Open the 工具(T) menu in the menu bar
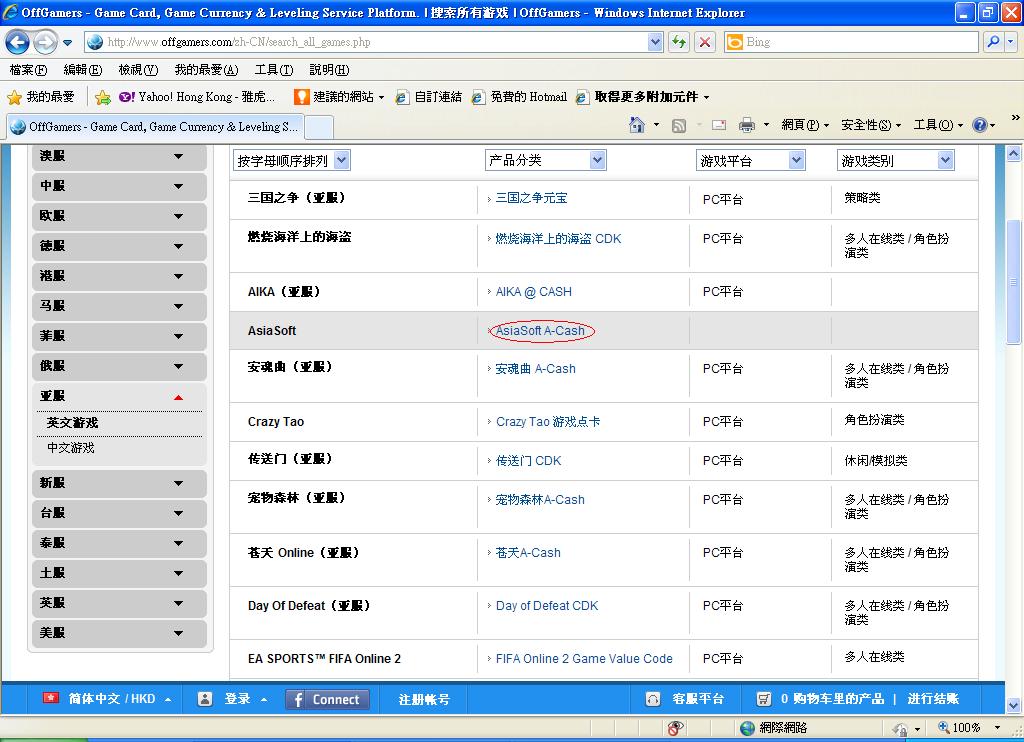 coord(274,70)
